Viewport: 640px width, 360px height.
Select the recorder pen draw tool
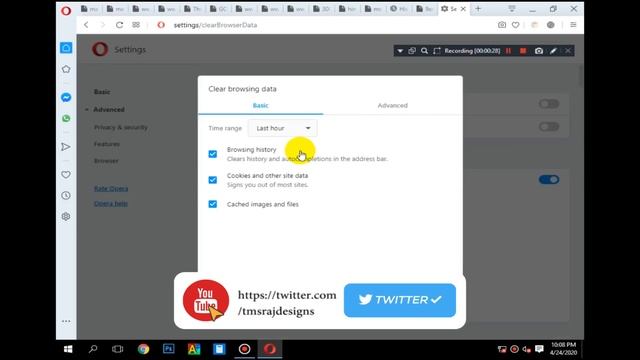[x=553, y=51]
